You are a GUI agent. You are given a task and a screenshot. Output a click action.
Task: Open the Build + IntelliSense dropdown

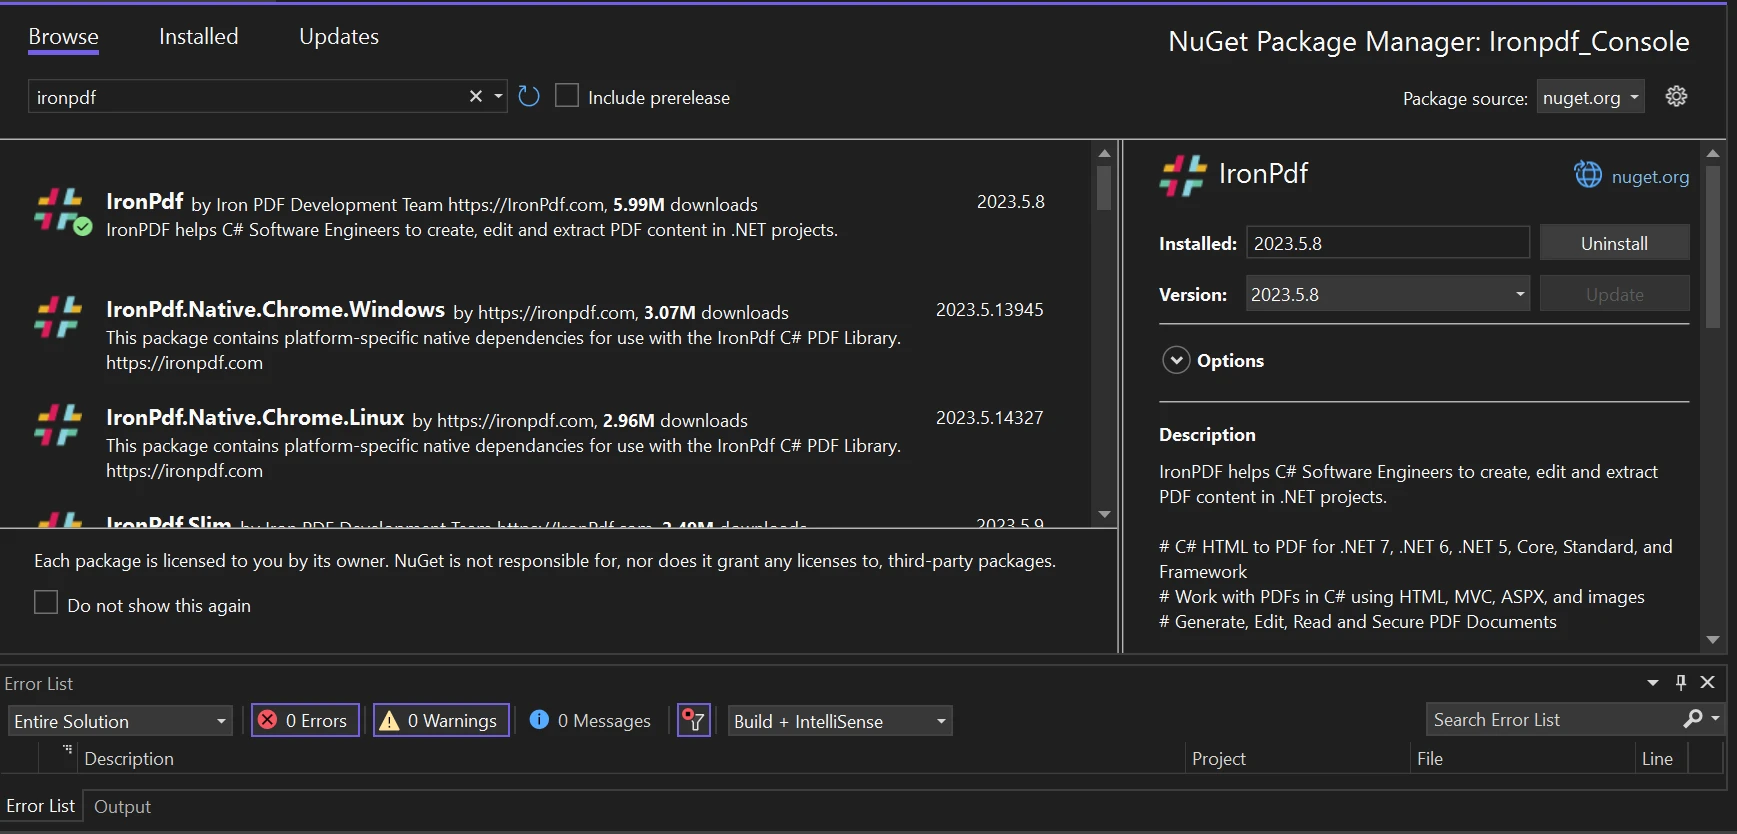click(x=840, y=721)
